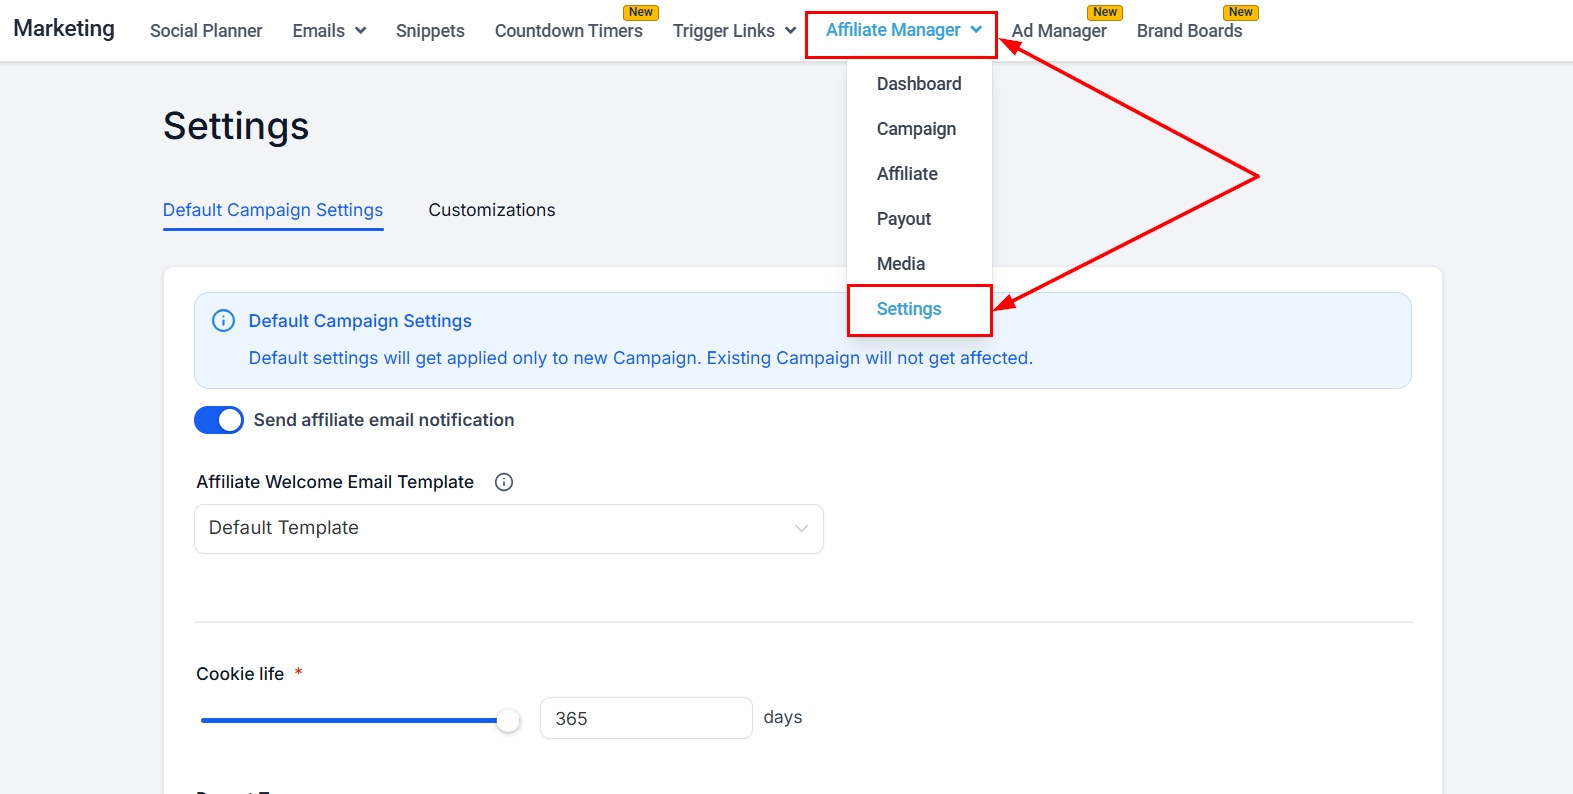This screenshot has height=794, width=1573.
Task: Toggle Send affiliate email notification switch
Action: click(x=219, y=420)
